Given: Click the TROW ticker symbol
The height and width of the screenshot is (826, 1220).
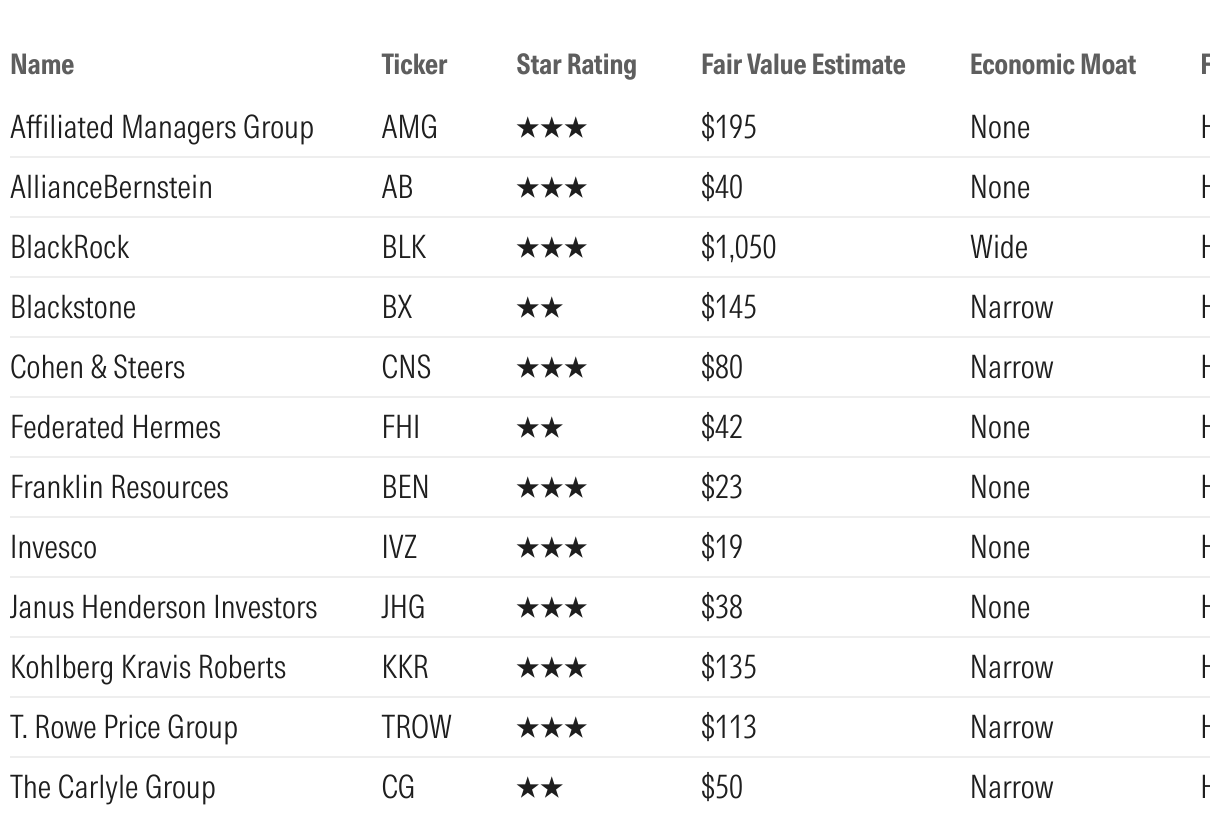Looking at the screenshot, I should (416, 728).
